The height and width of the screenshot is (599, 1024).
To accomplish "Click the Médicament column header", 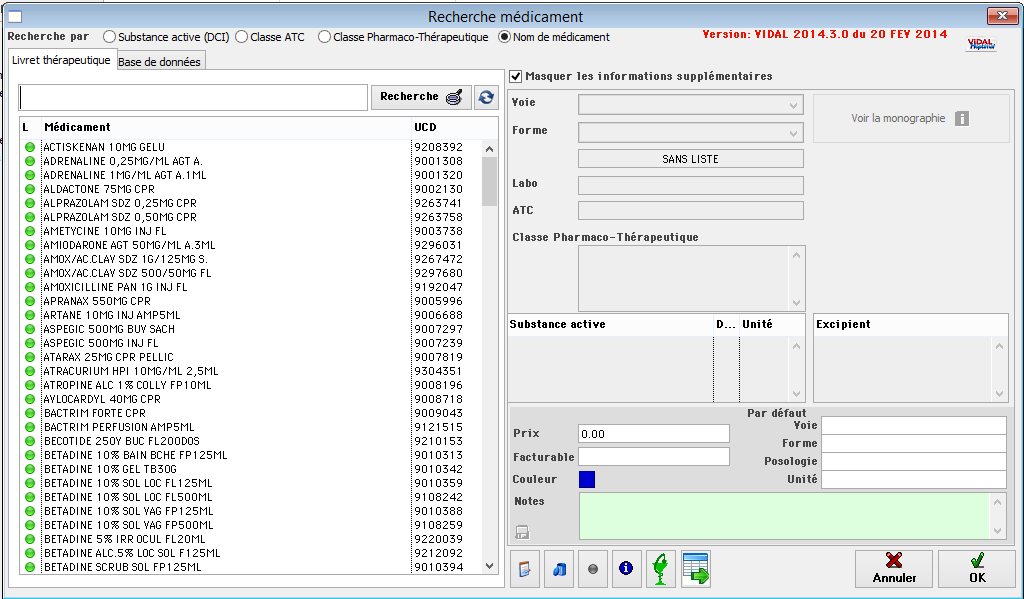I will coord(227,127).
